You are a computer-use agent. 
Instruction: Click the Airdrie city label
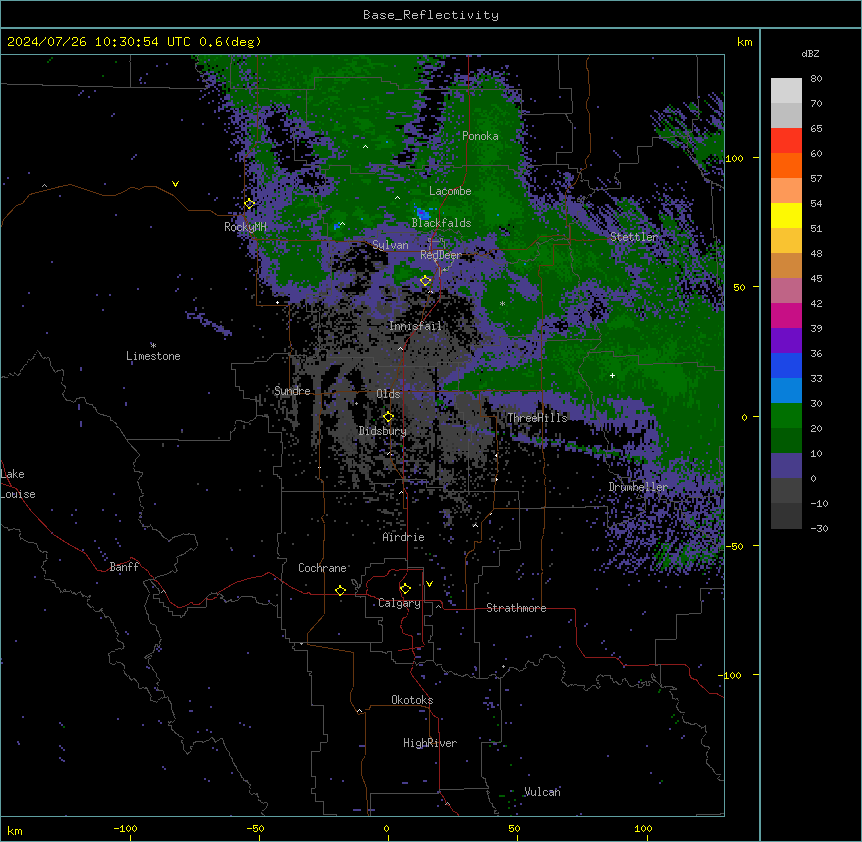pos(404,537)
